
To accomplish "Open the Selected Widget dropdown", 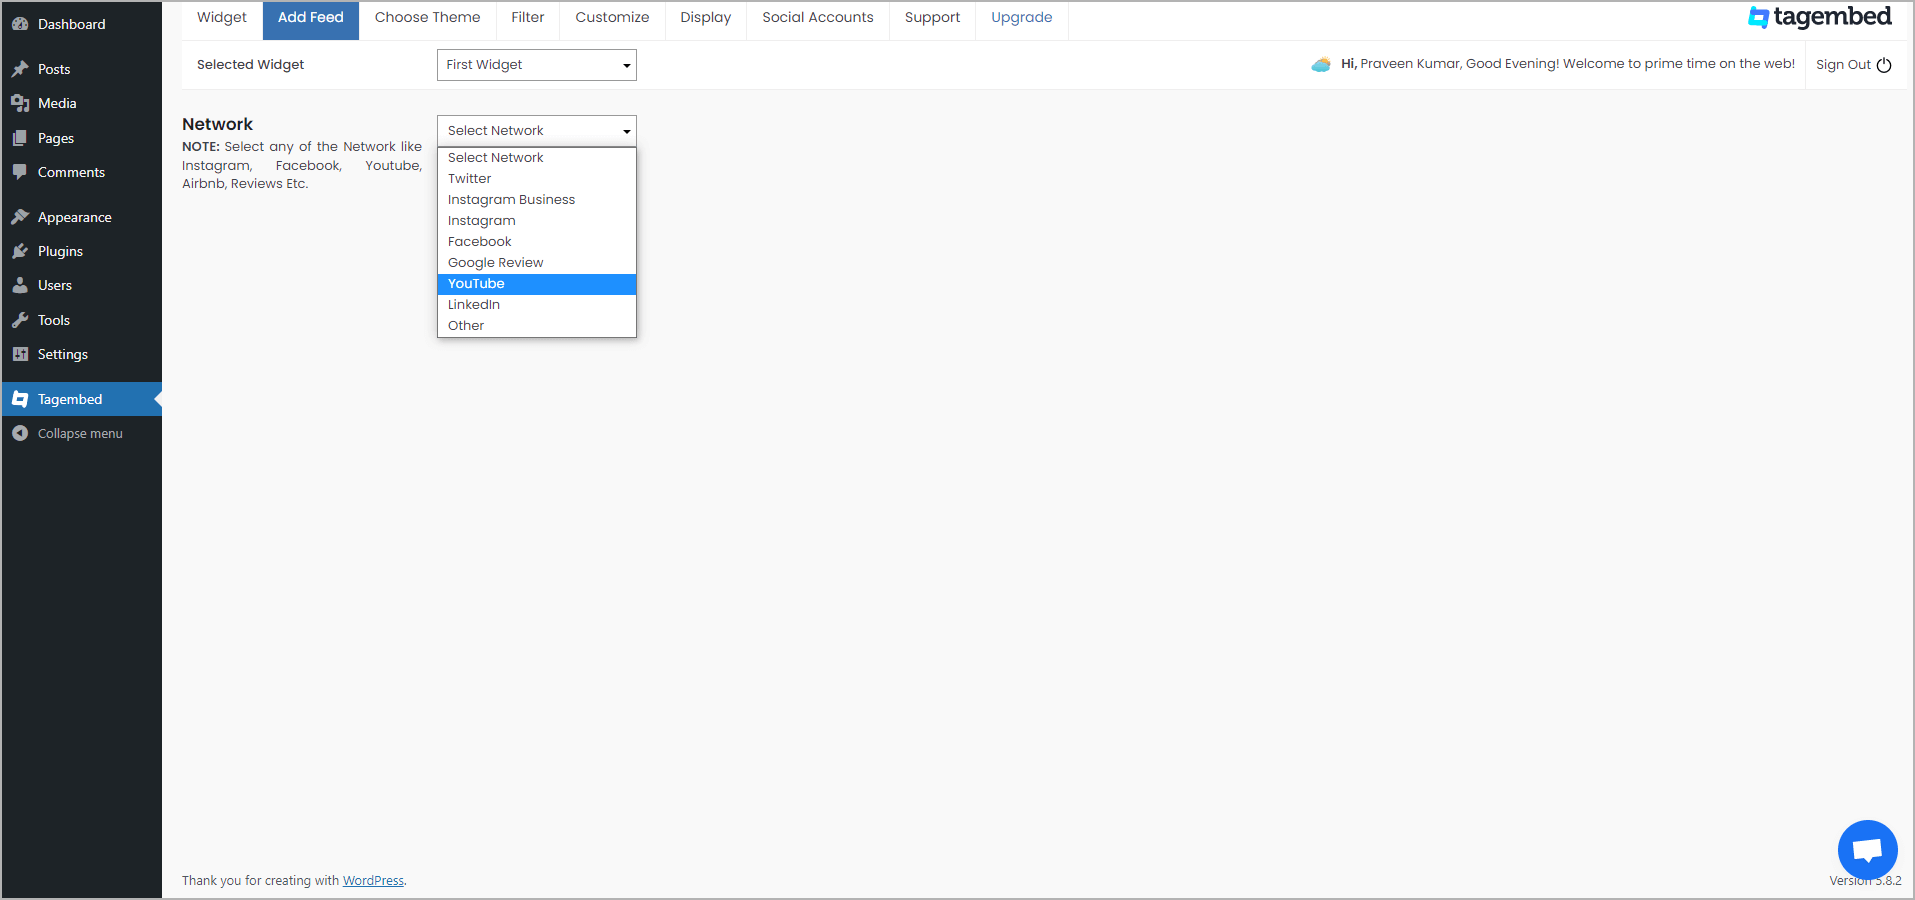I will [537, 65].
